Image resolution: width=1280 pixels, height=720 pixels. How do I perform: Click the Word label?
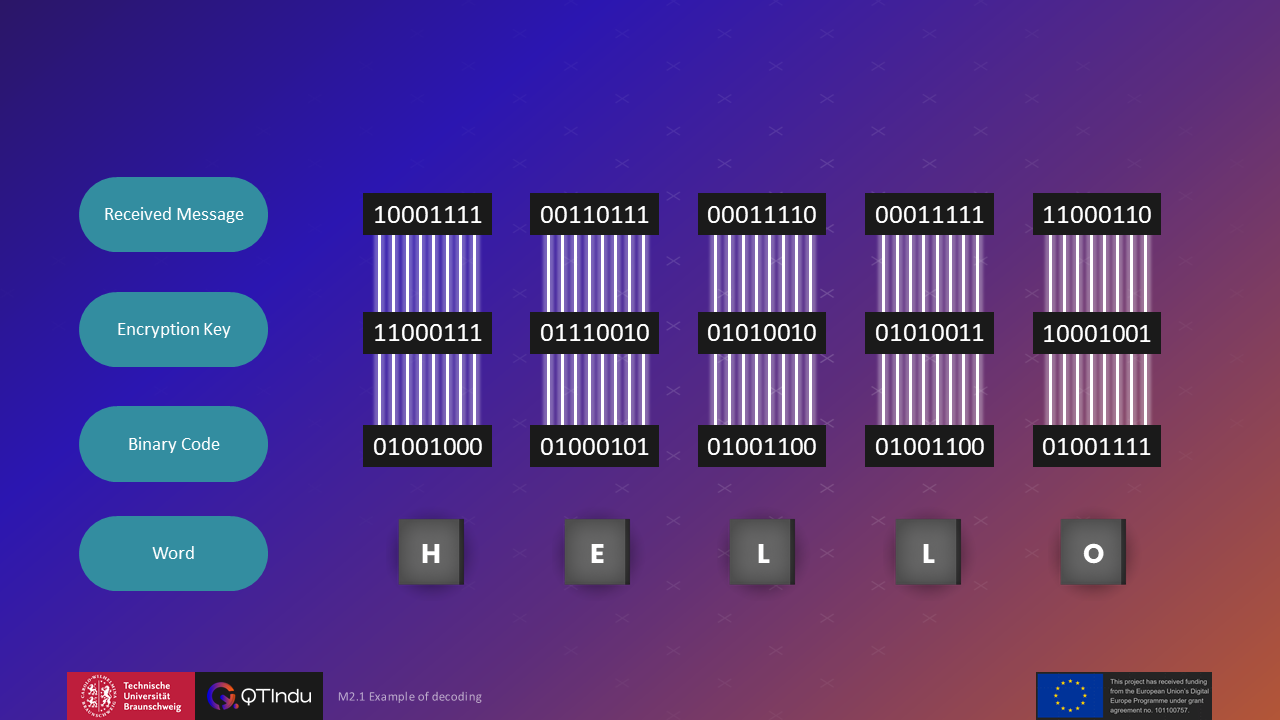[x=173, y=553]
